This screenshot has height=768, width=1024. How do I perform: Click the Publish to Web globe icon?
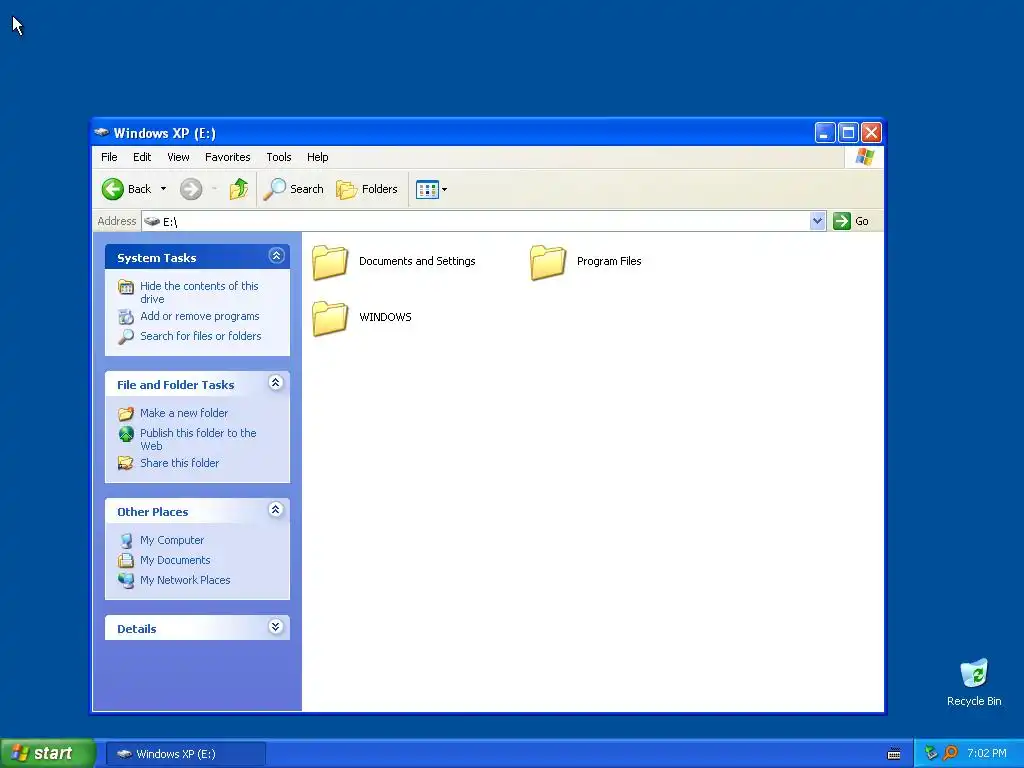(126, 434)
